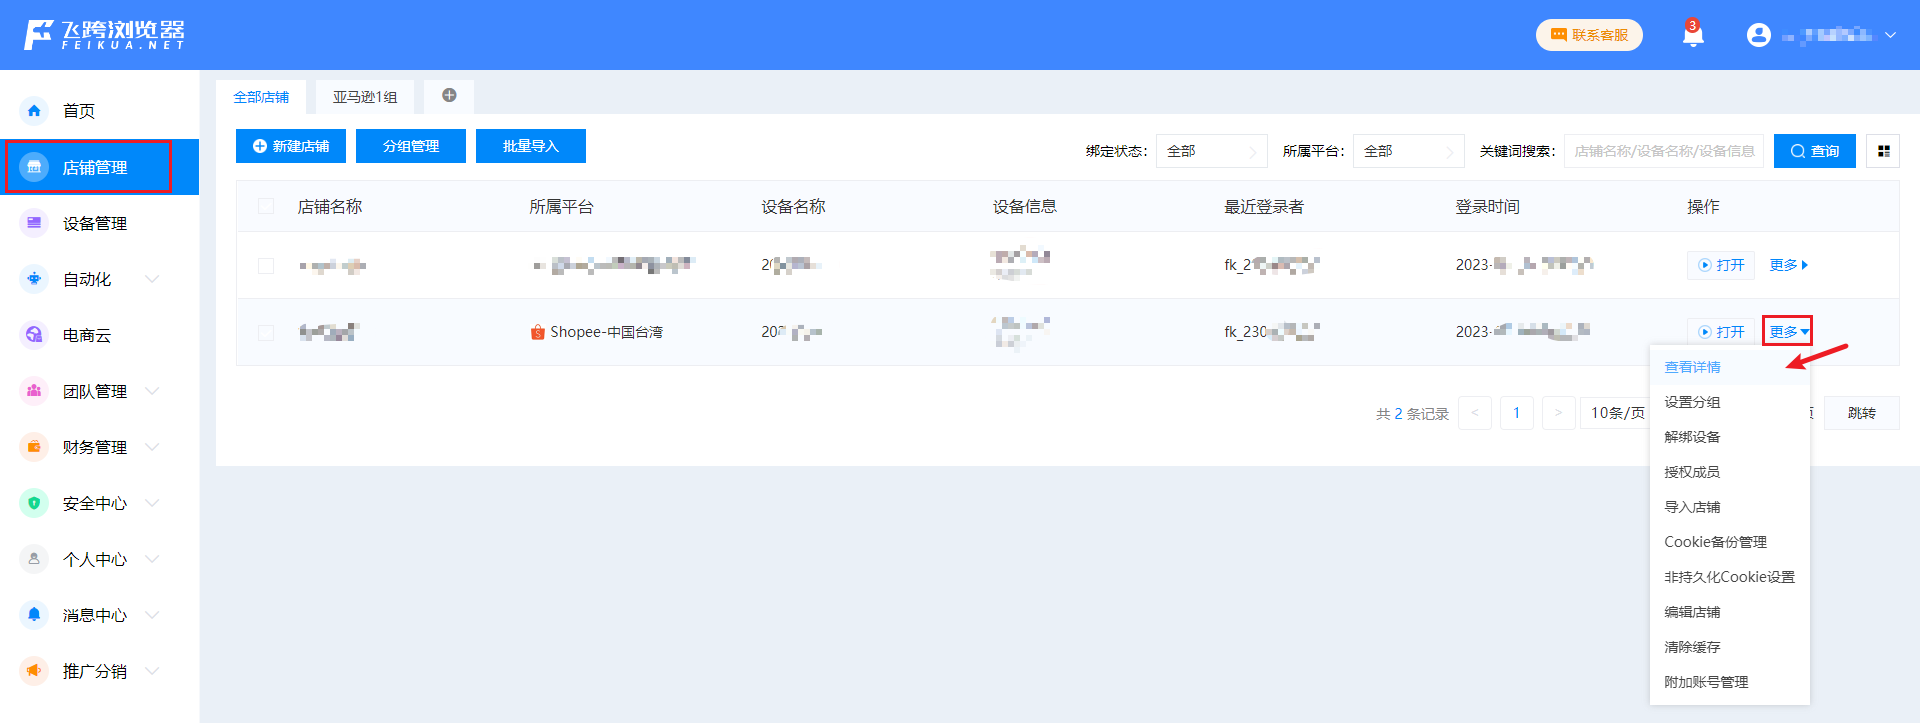
Task: Click the device icon beside 设备管理
Action: pos(34,223)
